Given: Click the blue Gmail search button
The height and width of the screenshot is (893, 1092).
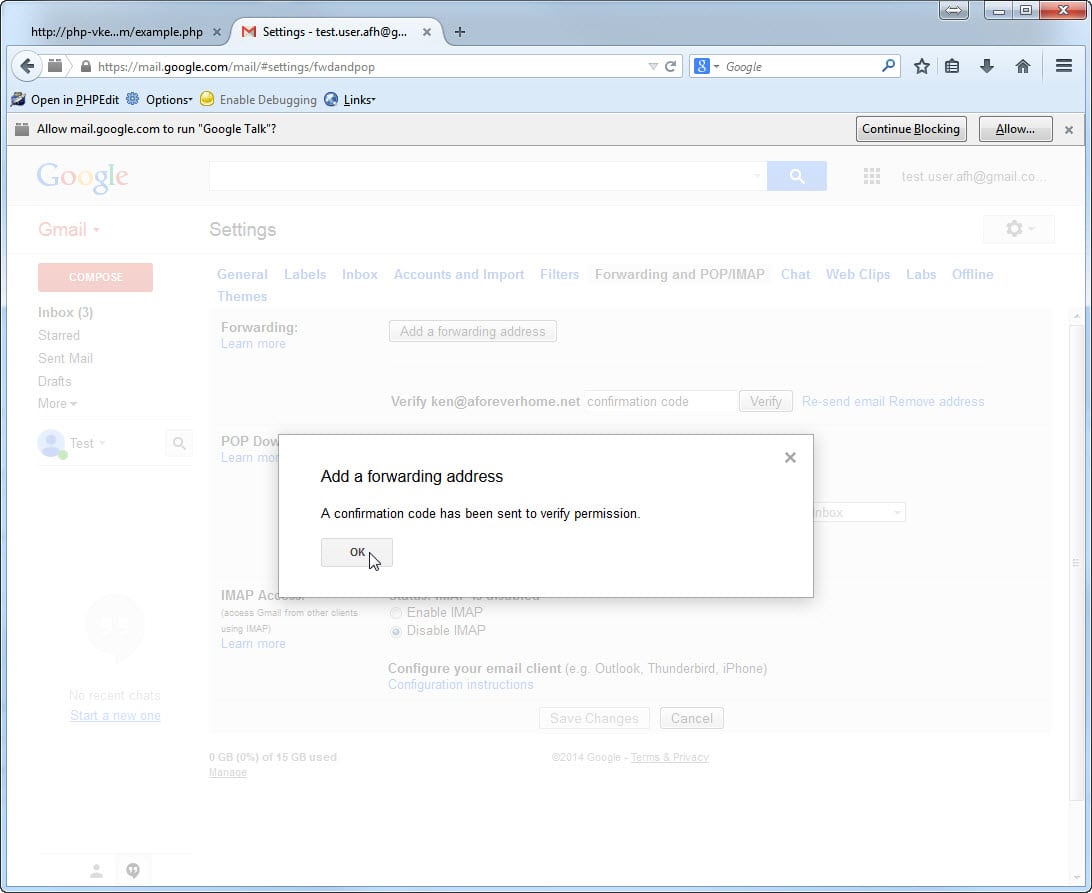Looking at the screenshot, I should coord(796,176).
